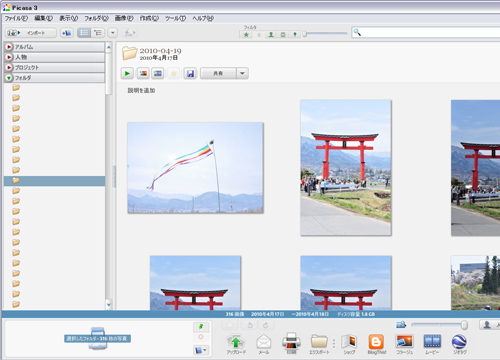Click the インポート button
This screenshot has width=500, height=360.
[x=31, y=33]
